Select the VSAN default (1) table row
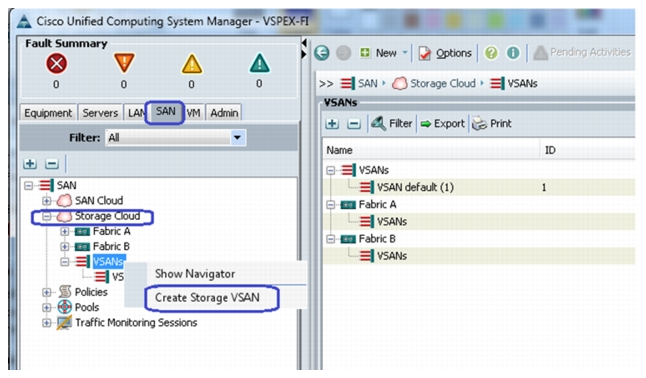The height and width of the screenshot is (378, 646). click(479, 188)
